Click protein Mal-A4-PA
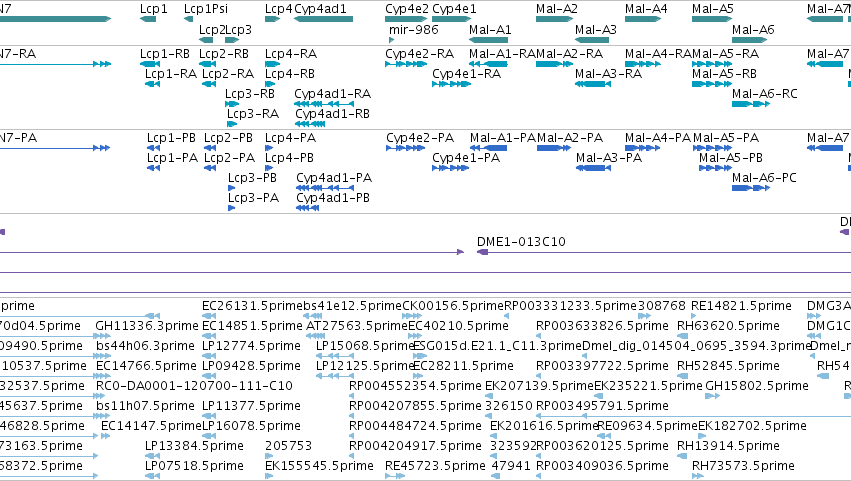The height and width of the screenshot is (481, 851). pyautogui.click(x=643, y=148)
